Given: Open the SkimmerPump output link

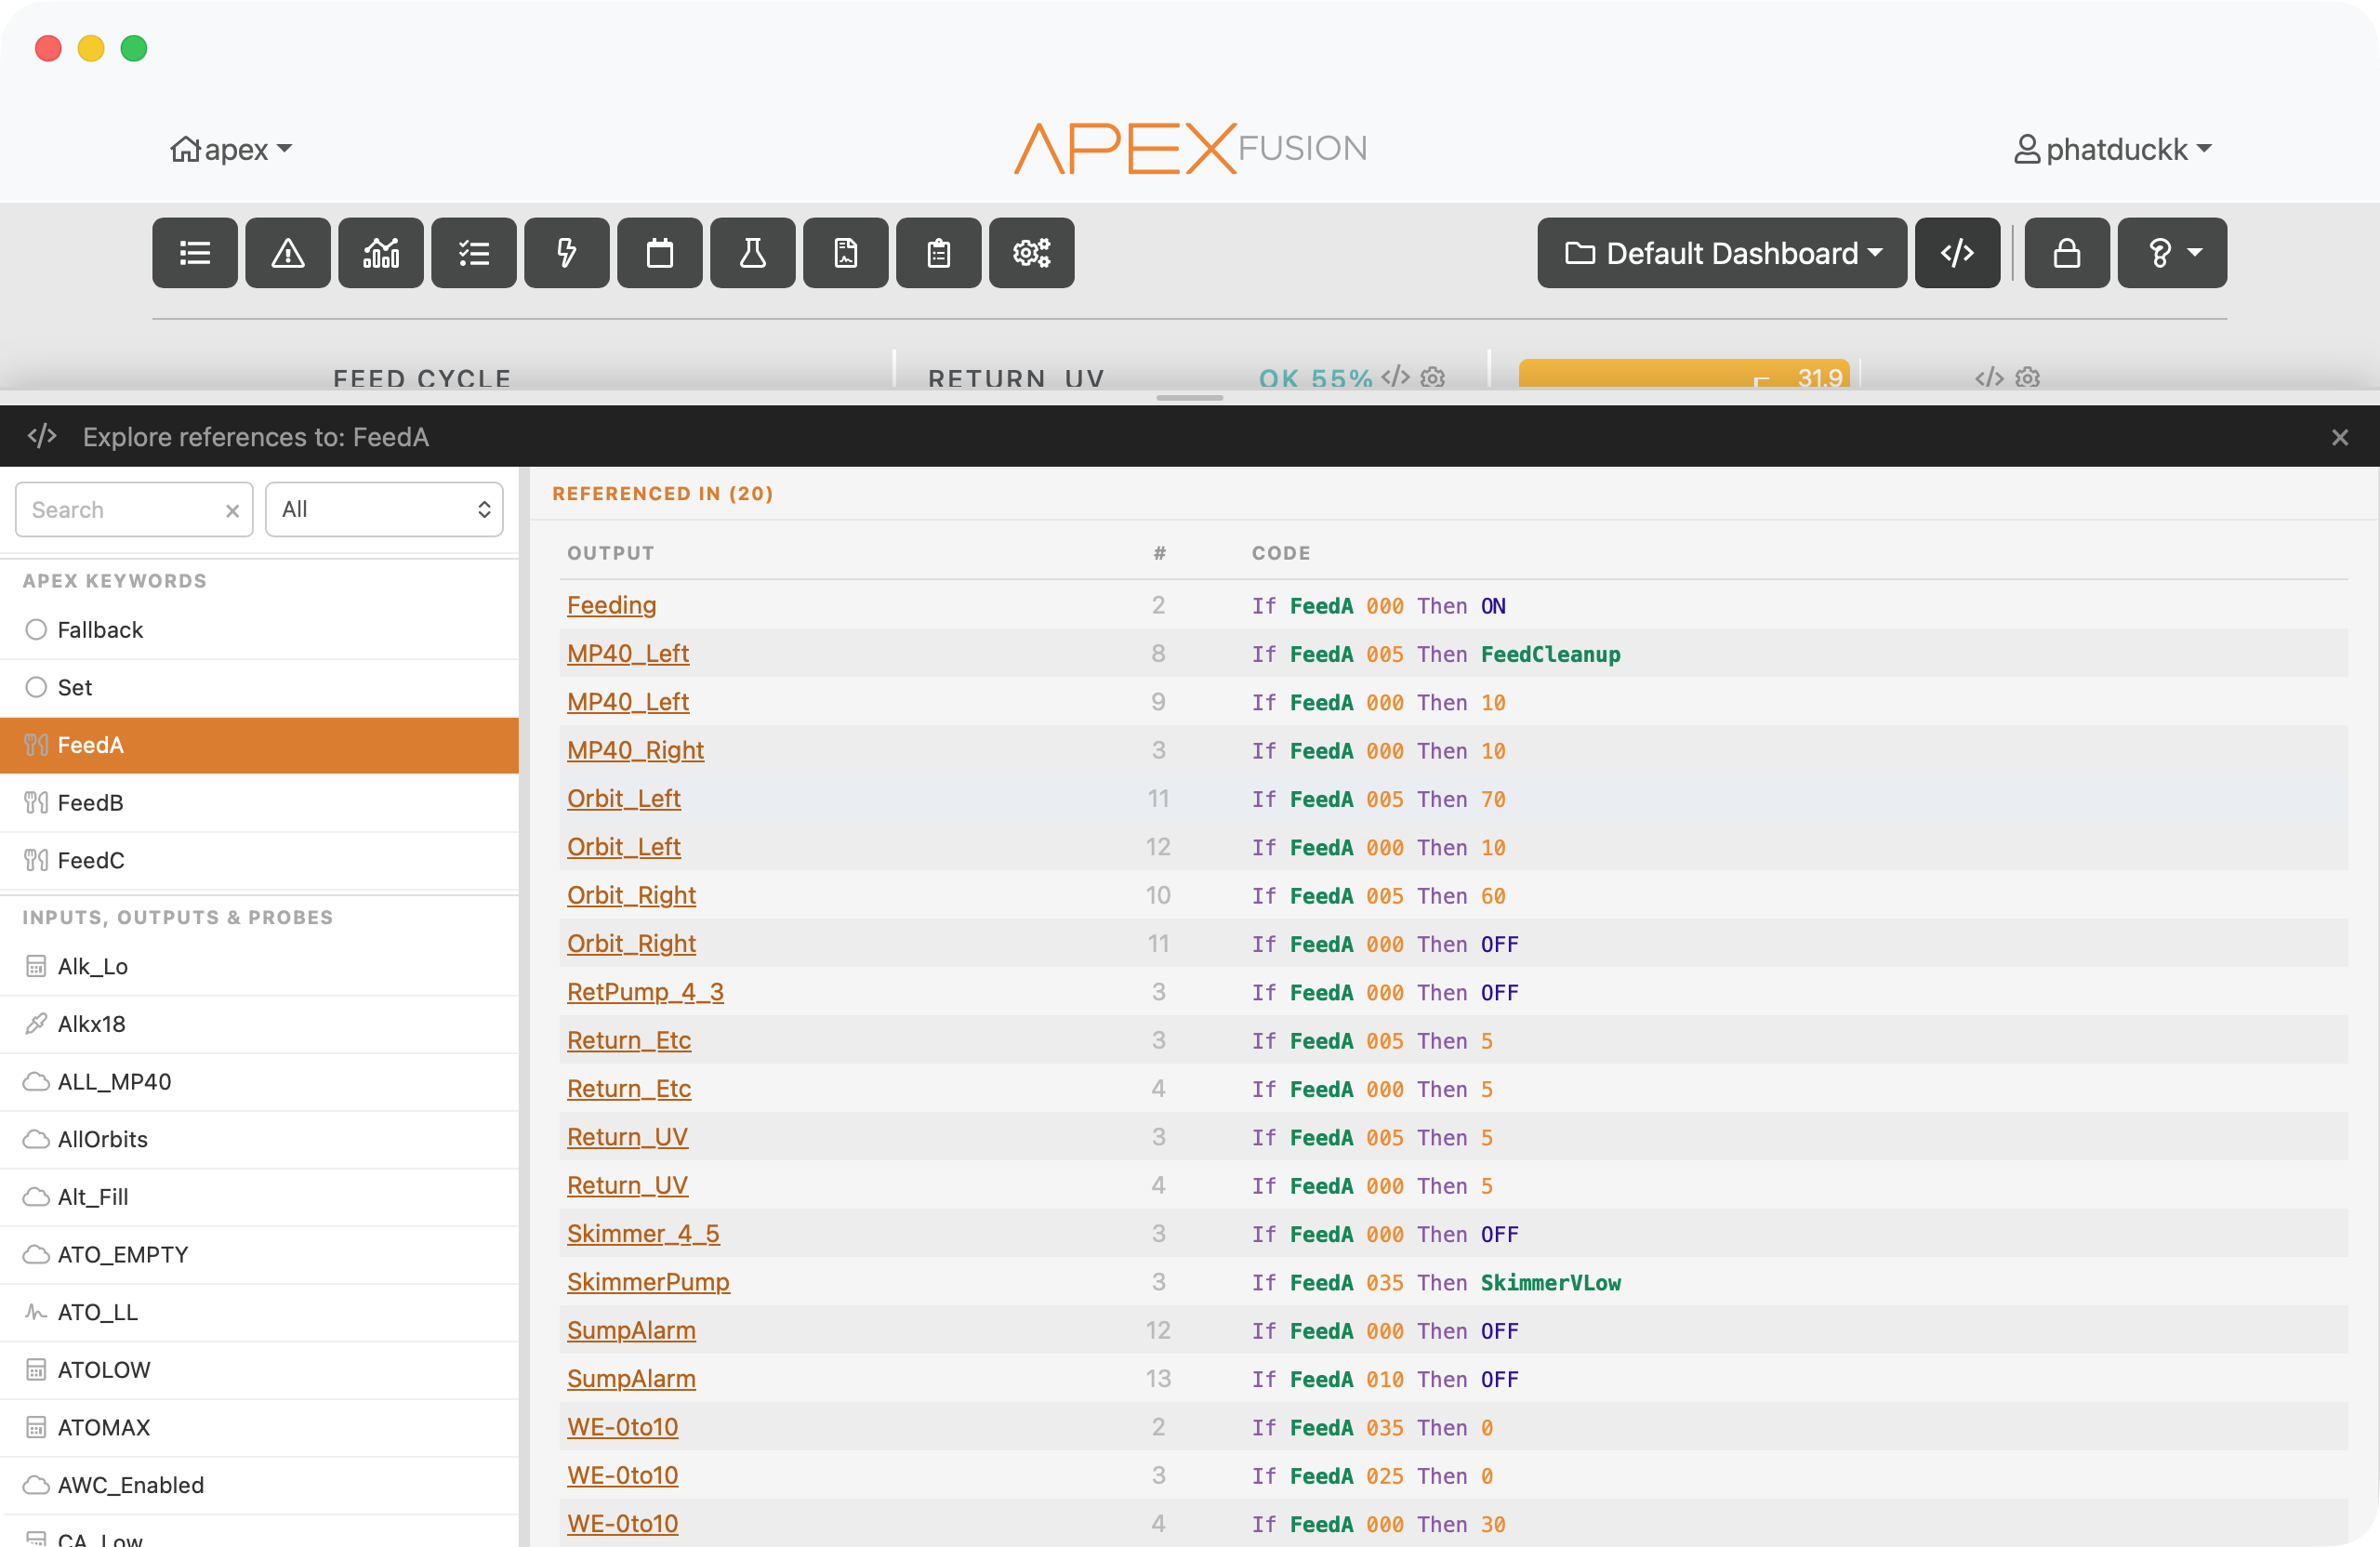Looking at the screenshot, I should [649, 1282].
